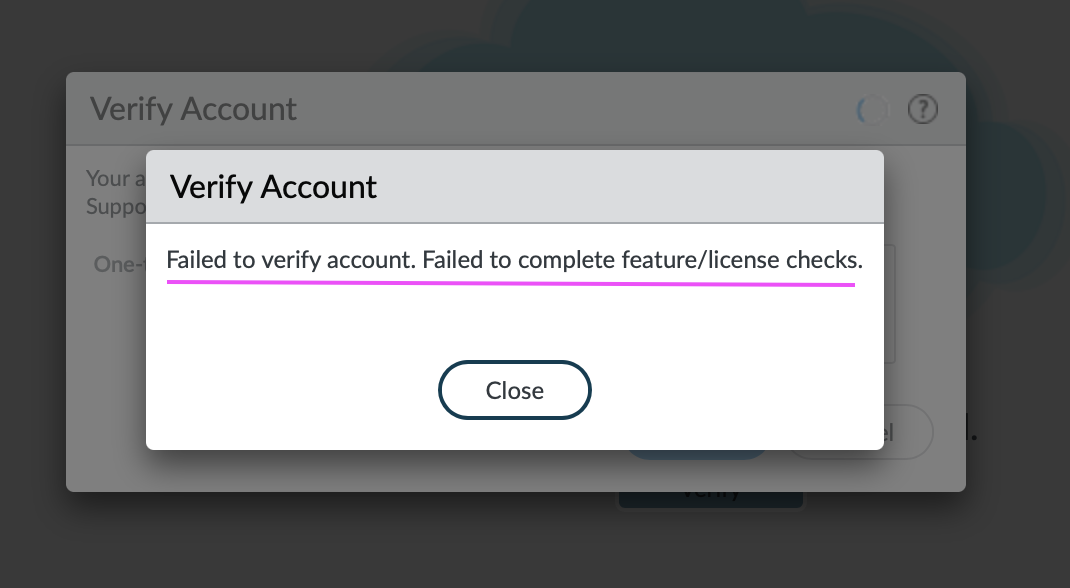Click the outlined help icon in the header
The height and width of the screenshot is (588, 1070).
click(922, 110)
